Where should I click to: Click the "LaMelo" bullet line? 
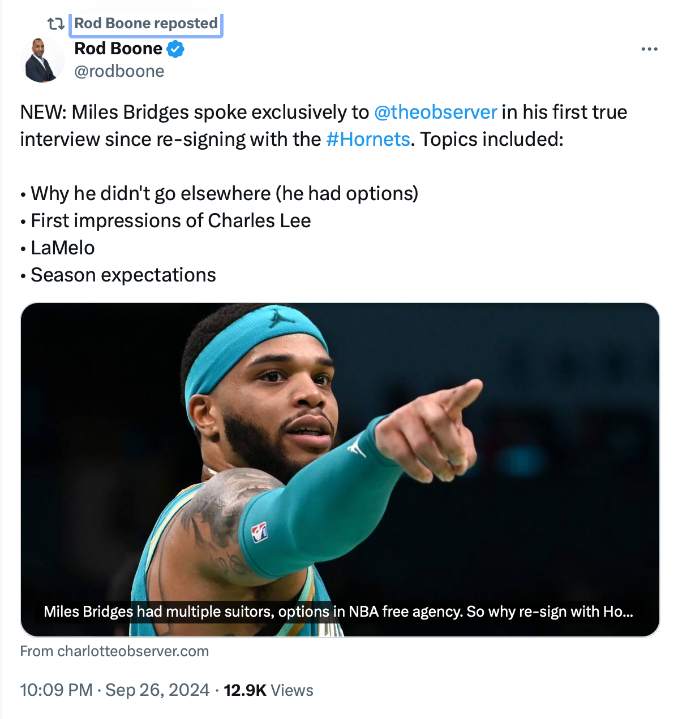point(62,247)
